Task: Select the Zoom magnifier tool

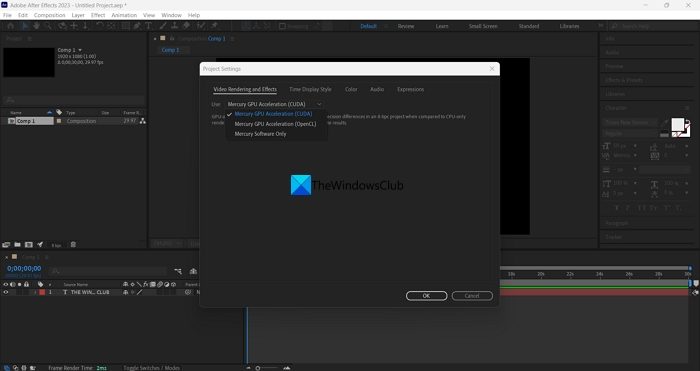Action: point(47,26)
